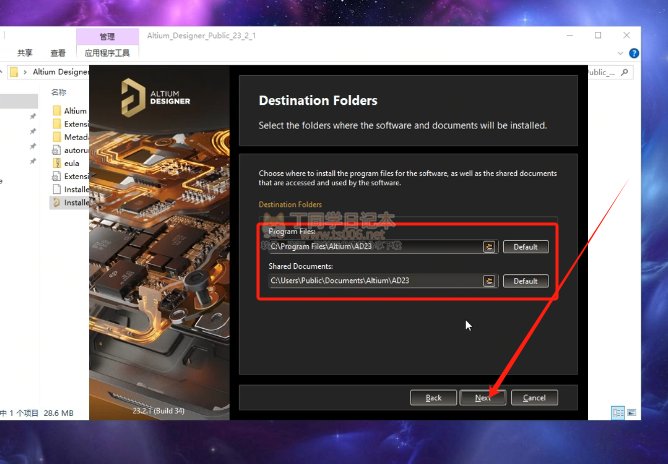Open the 管理 ribbon tab
The image size is (668, 464).
click(x=107, y=36)
